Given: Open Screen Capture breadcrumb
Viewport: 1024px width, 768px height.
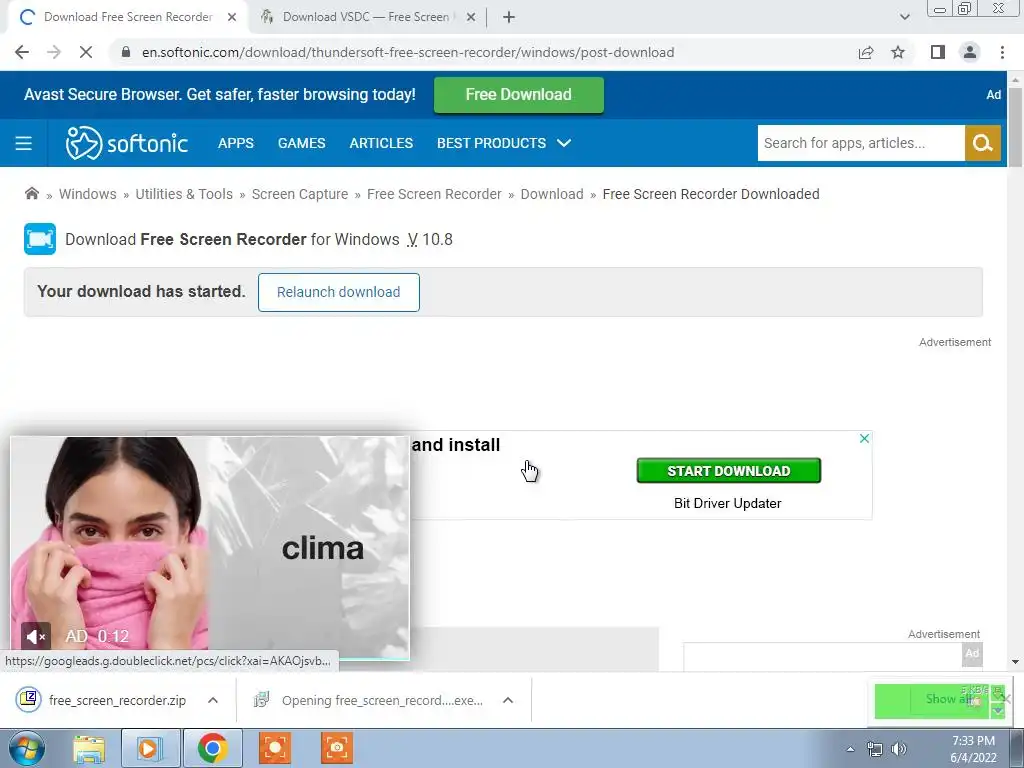Looking at the screenshot, I should pos(300,194).
